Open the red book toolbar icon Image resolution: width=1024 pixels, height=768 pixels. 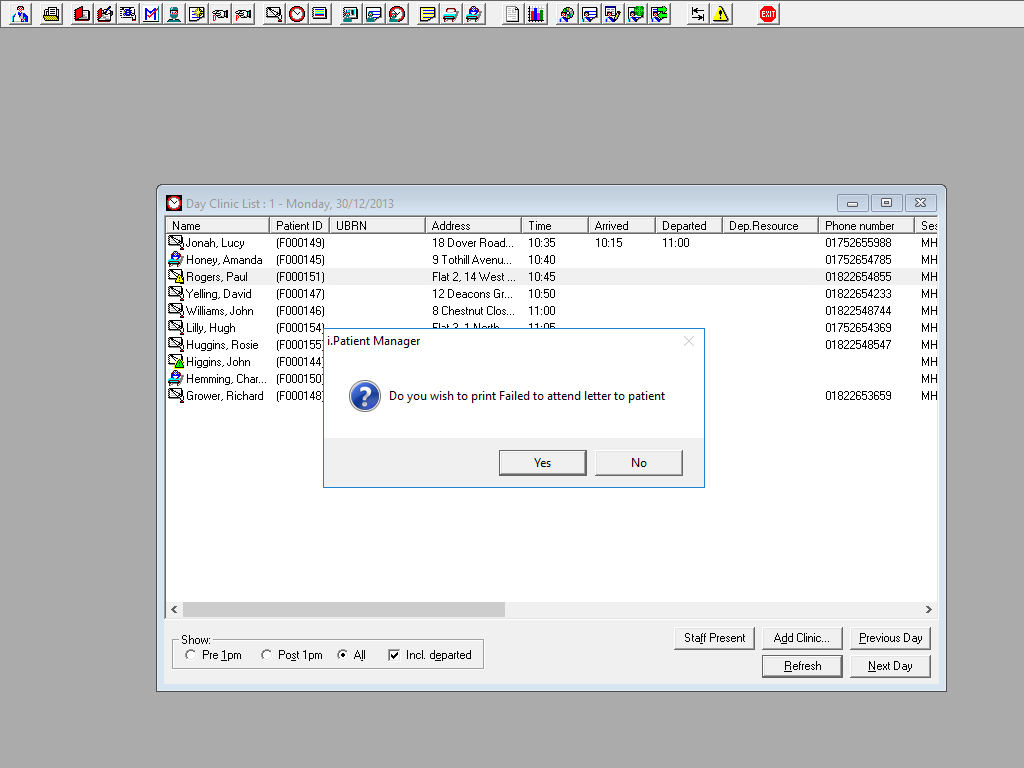[82, 14]
